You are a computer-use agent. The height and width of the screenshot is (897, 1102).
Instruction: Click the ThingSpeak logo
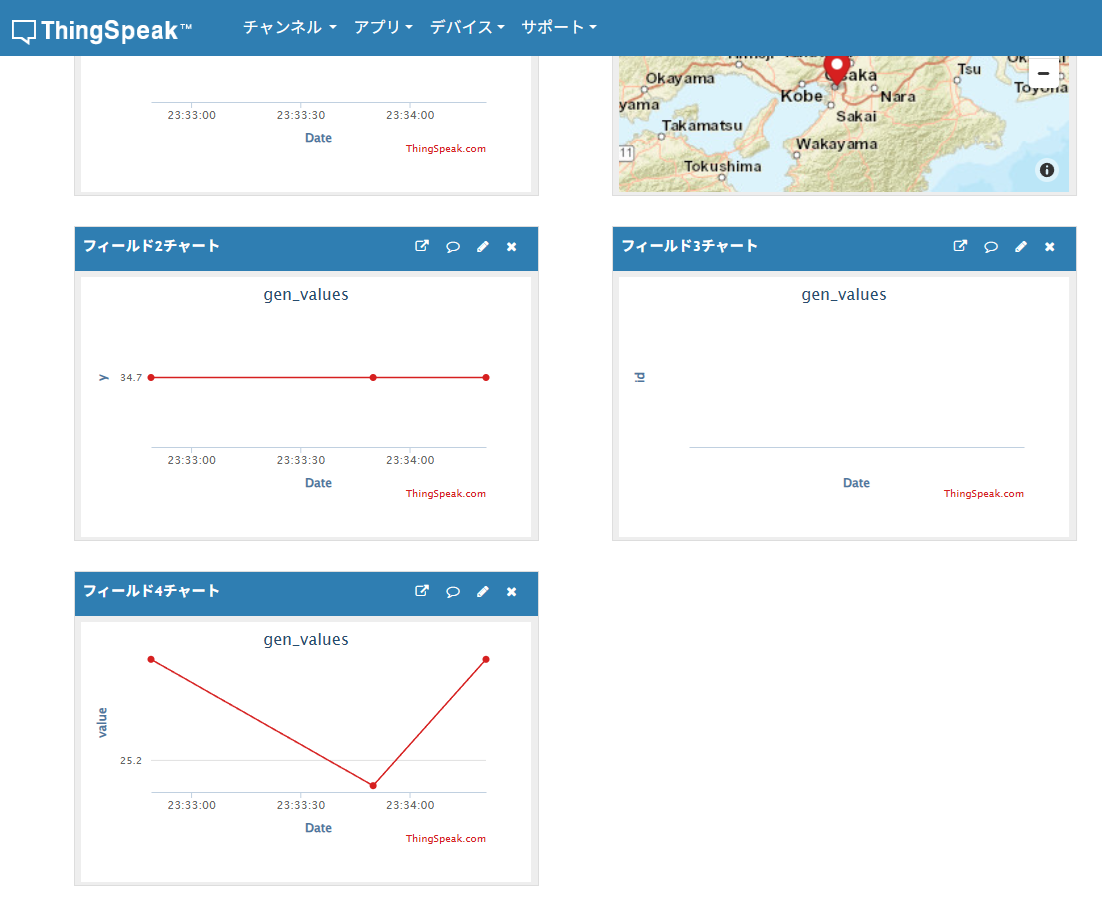pyautogui.click(x=102, y=30)
